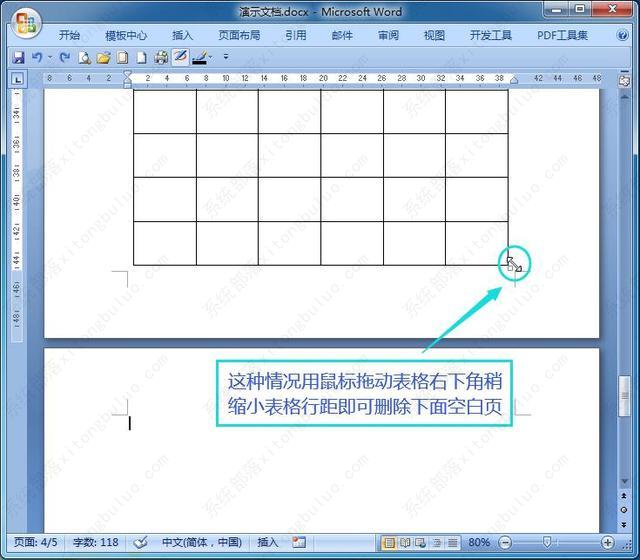Open the 页面布局 tab
640x560 pixels.
click(240, 35)
